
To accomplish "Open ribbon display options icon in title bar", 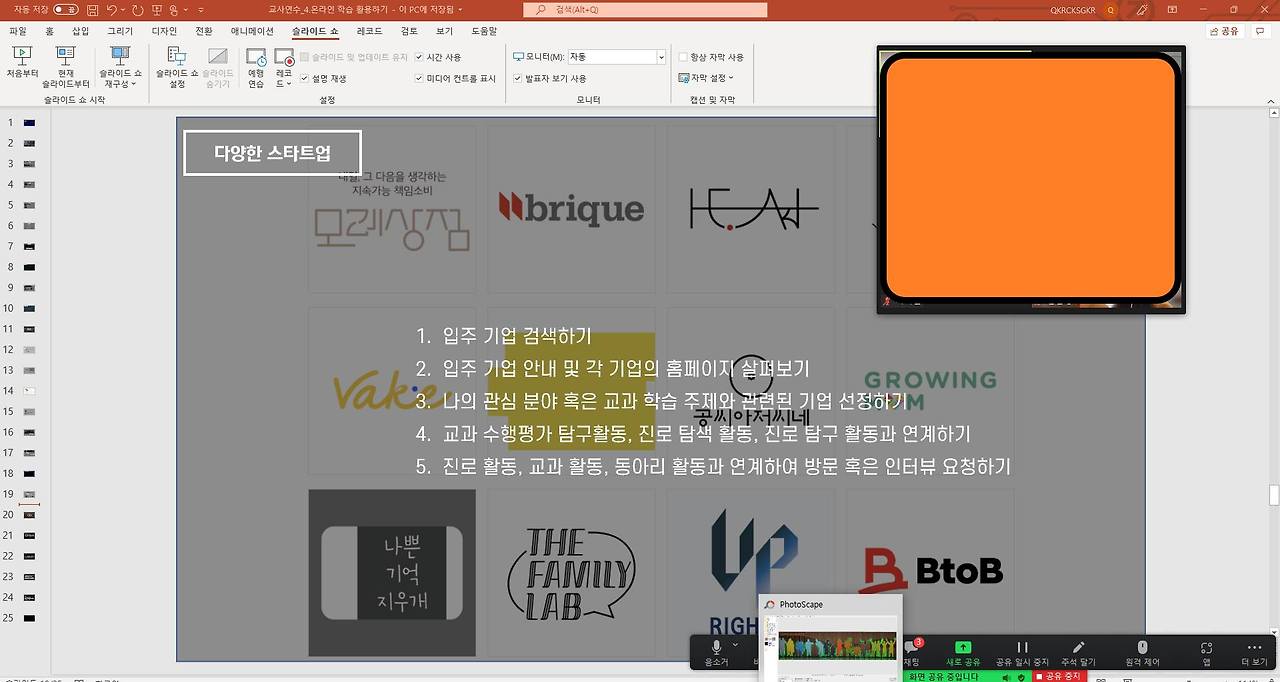I will pyautogui.click(x=1173, y=9).
